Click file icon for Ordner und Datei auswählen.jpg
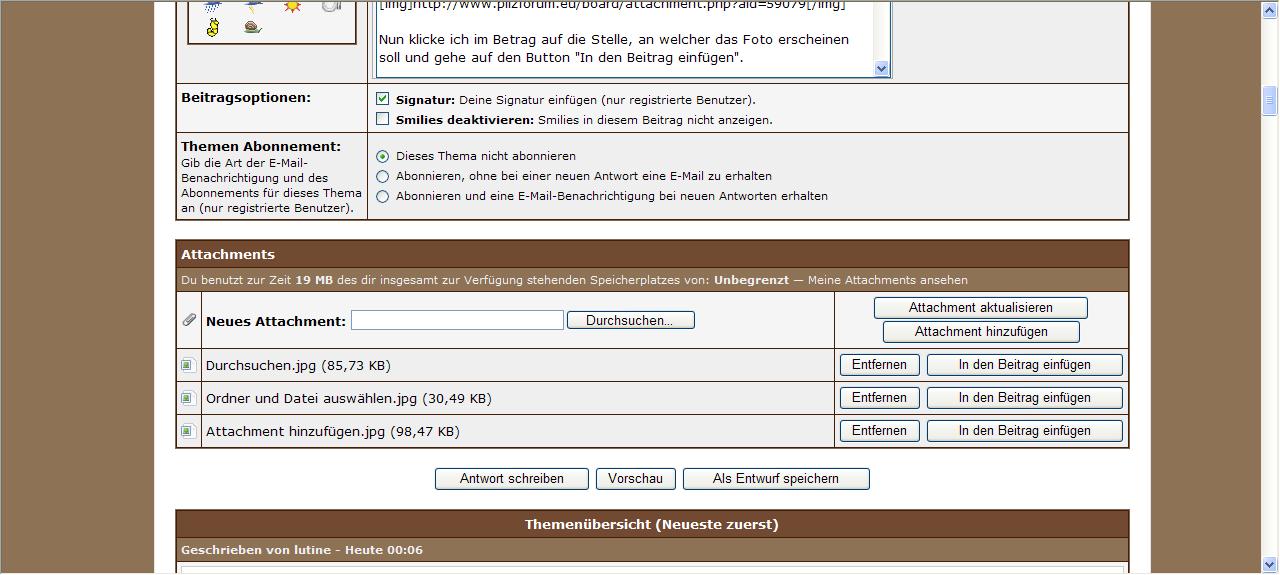Viewport: 1280px width, 575px height. (x=188, y=399)
